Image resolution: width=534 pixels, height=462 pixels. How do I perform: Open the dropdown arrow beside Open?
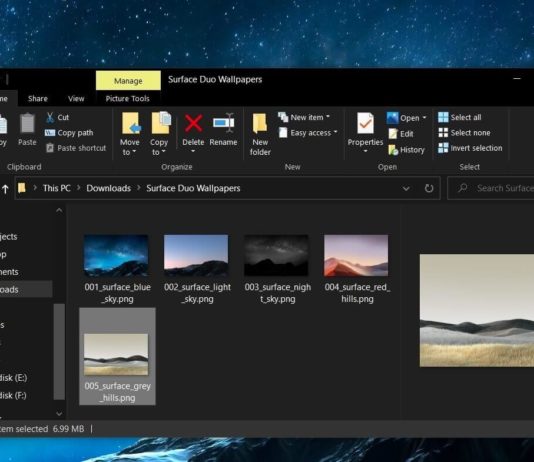(424, 118)
